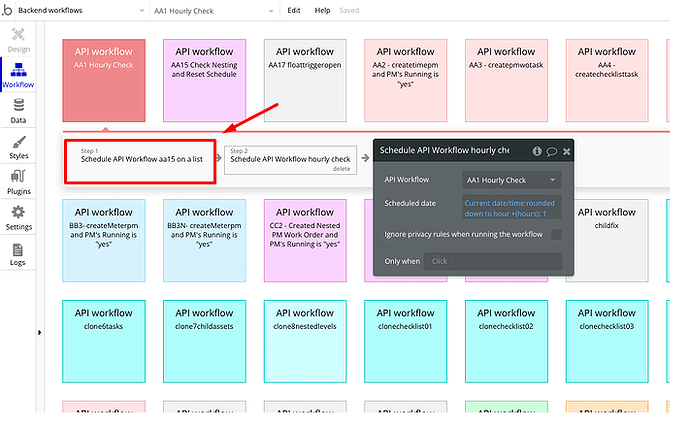Expand the collapsed sidebar arrow

click(x=39, y=332)
